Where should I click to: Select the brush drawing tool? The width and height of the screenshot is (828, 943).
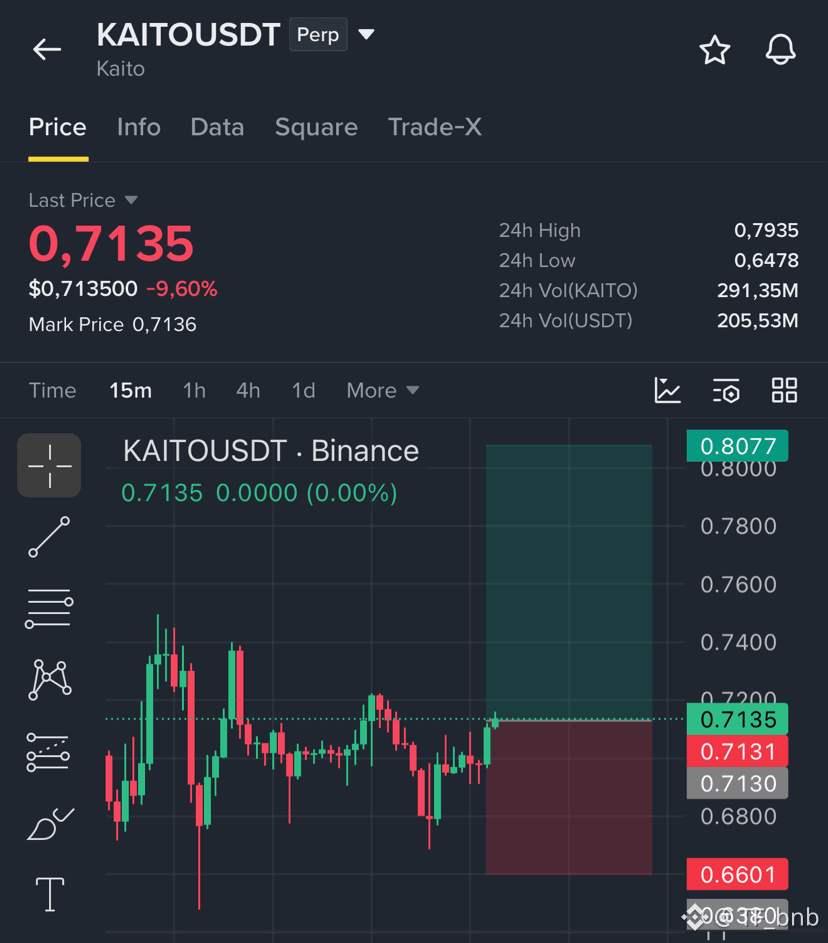pos(51,824)
